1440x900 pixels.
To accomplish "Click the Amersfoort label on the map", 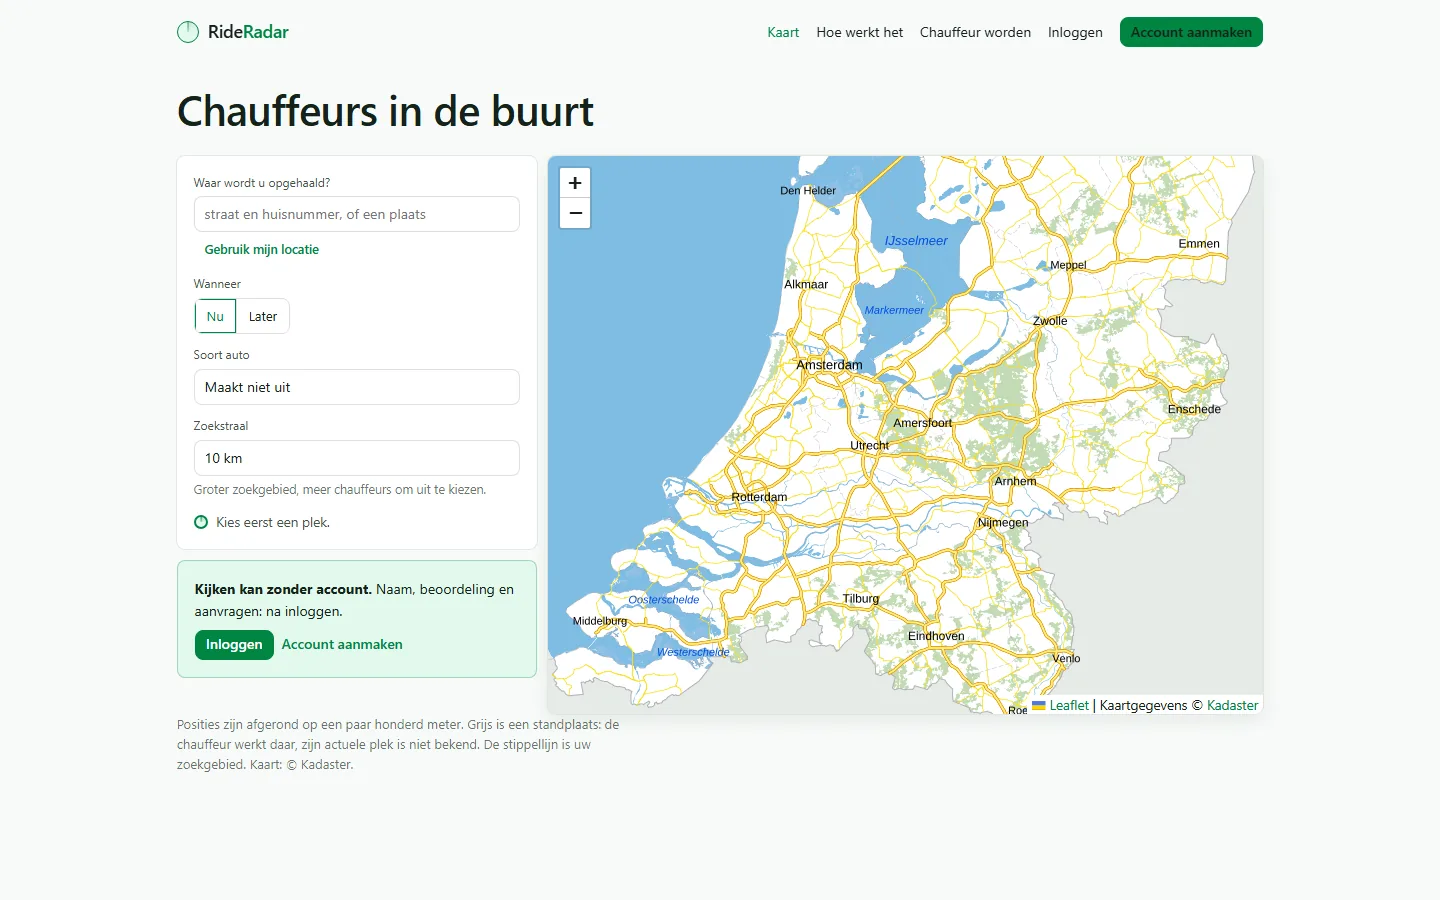I will [922, 423].
